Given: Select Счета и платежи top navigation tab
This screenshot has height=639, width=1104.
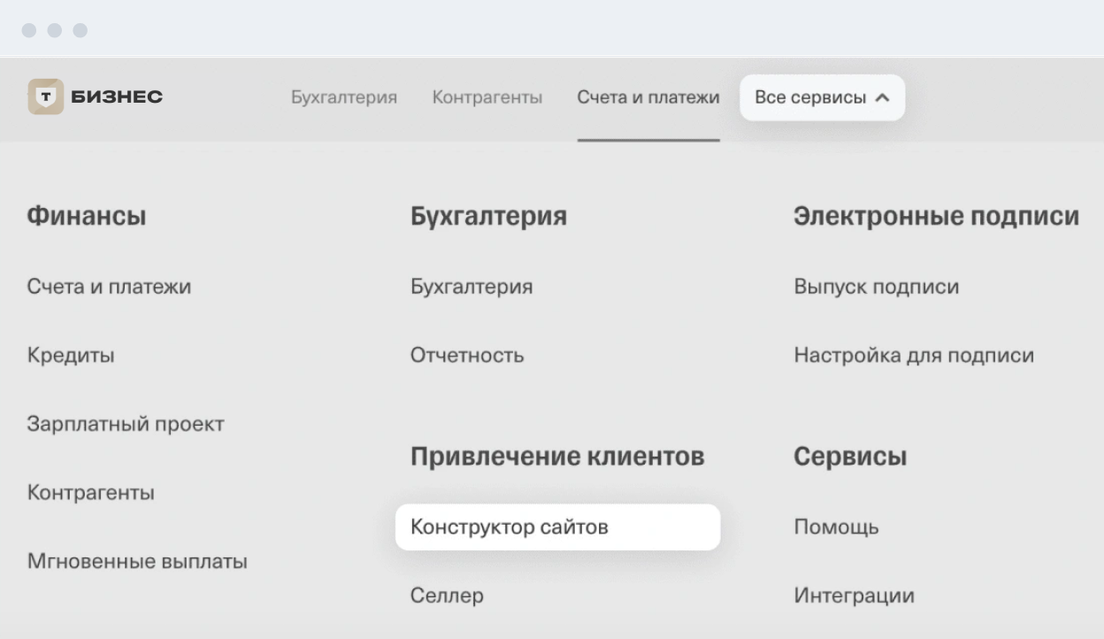Looking at the screenshot, I should [648, 98].
